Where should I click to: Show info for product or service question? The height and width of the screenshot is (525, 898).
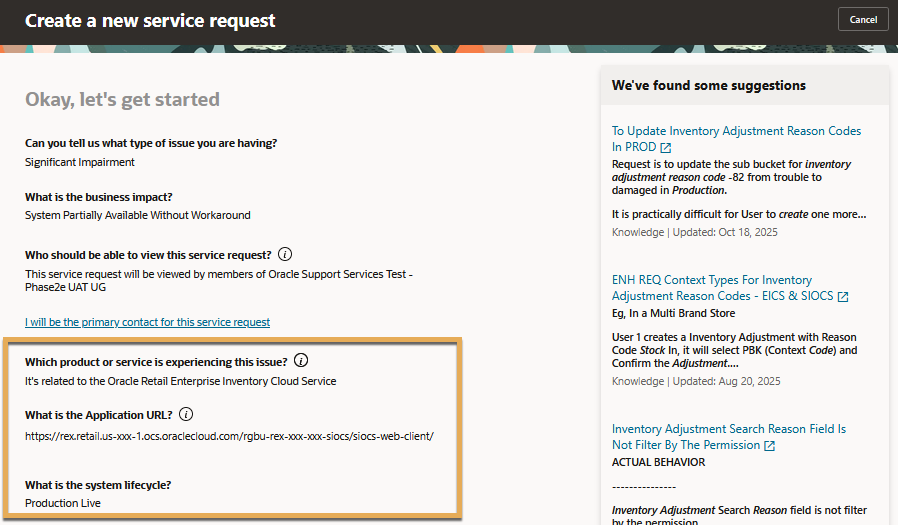click(301, 361)
